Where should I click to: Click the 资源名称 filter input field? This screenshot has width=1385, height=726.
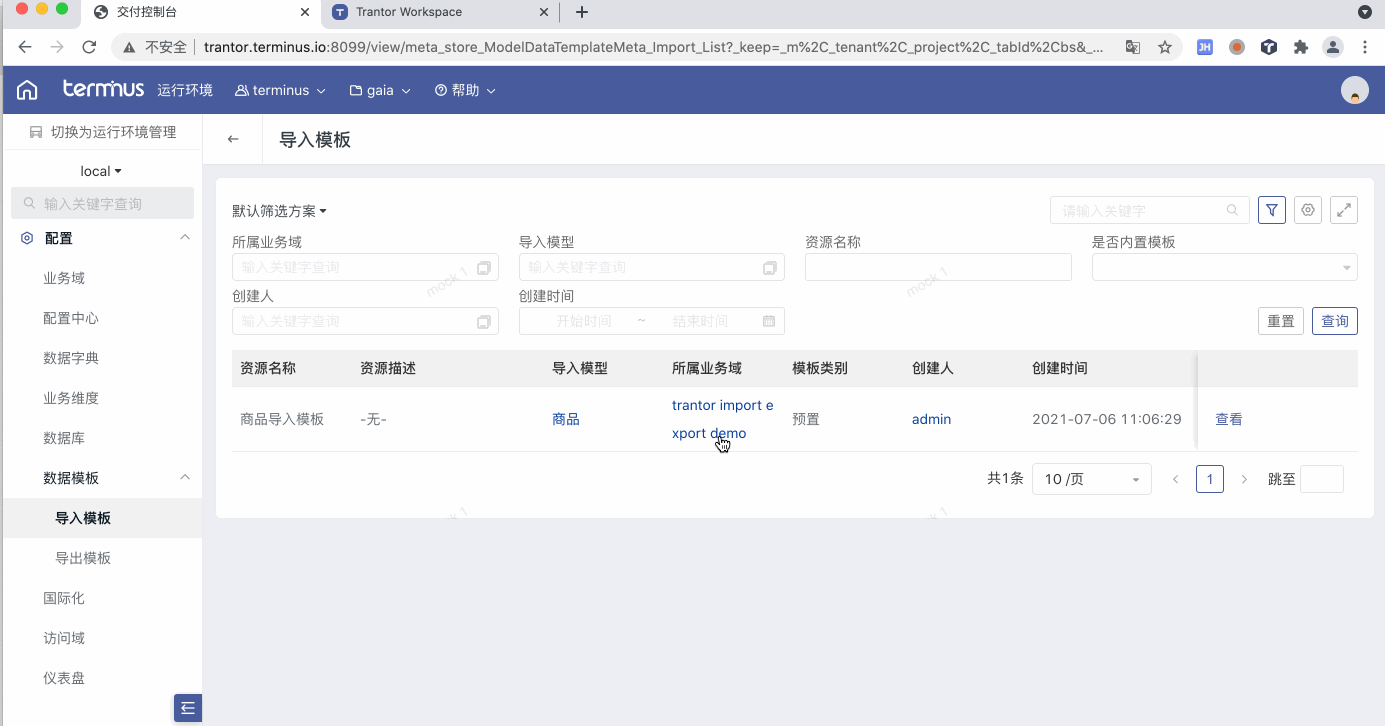pyautogui.click(x=937, y=267)
